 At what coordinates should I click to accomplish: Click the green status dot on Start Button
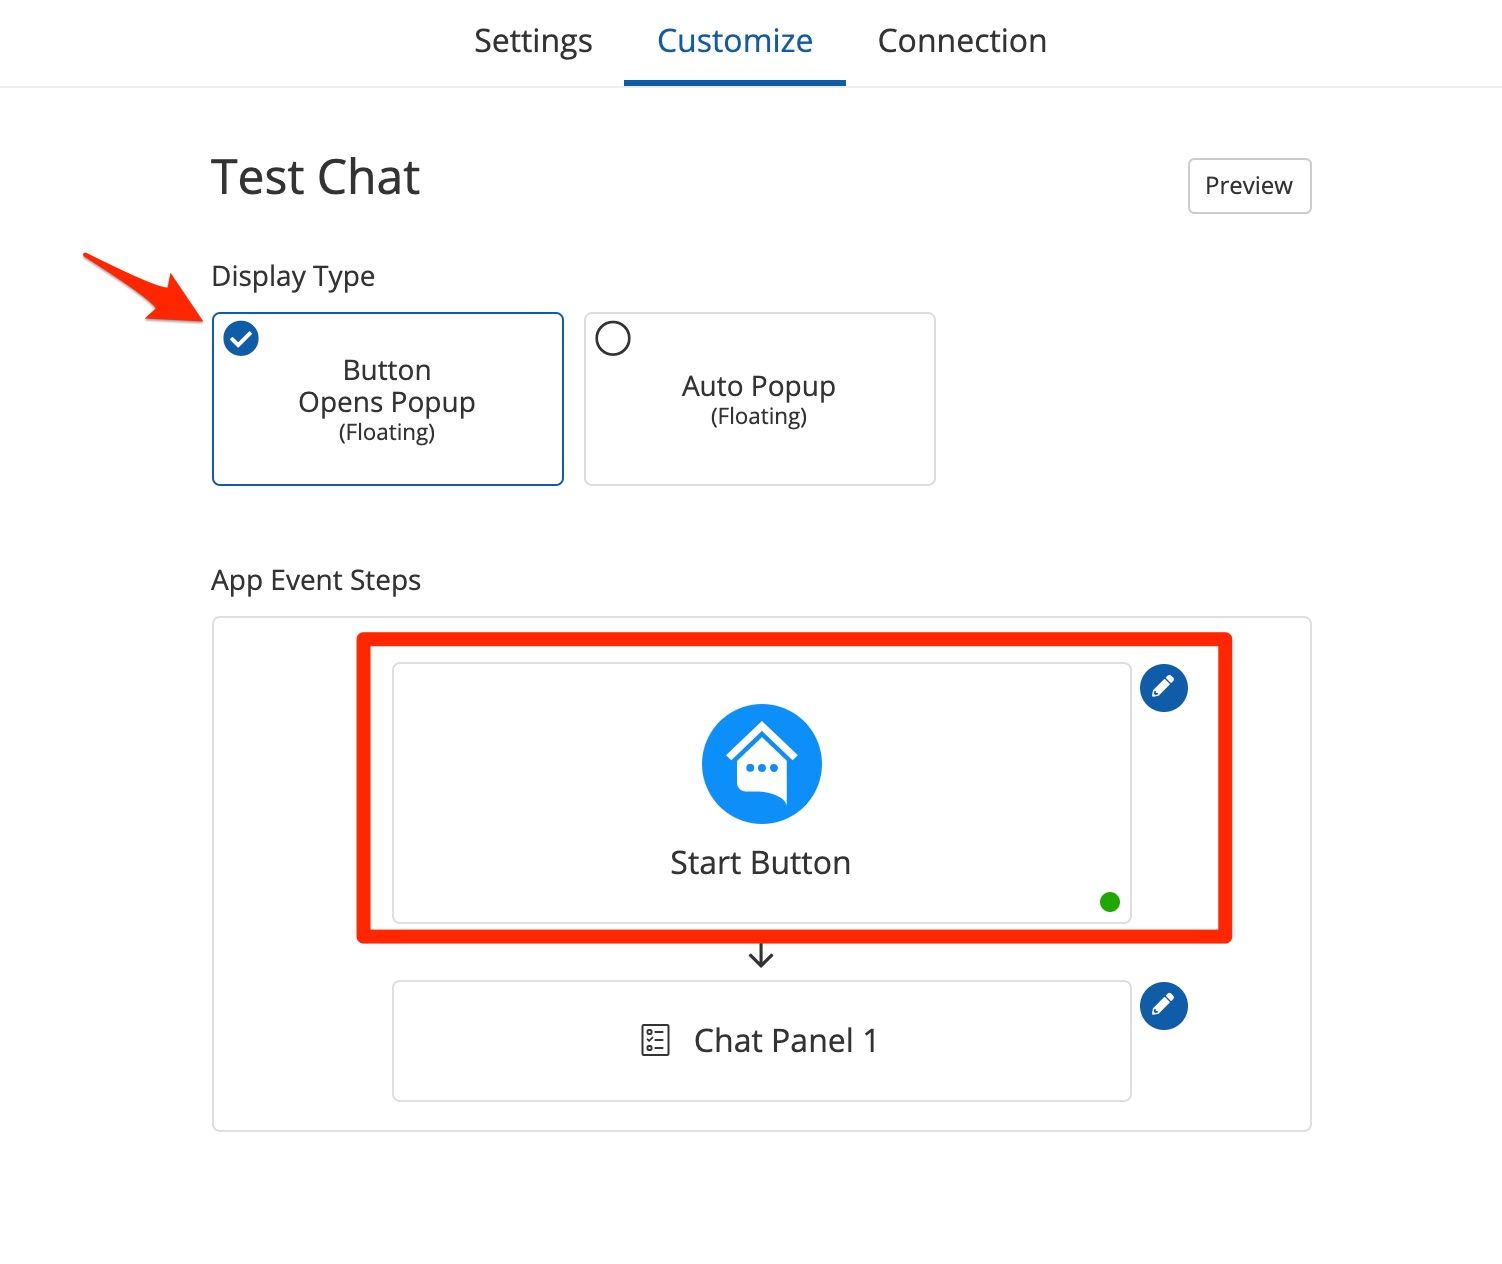(x=1109, y=902)
